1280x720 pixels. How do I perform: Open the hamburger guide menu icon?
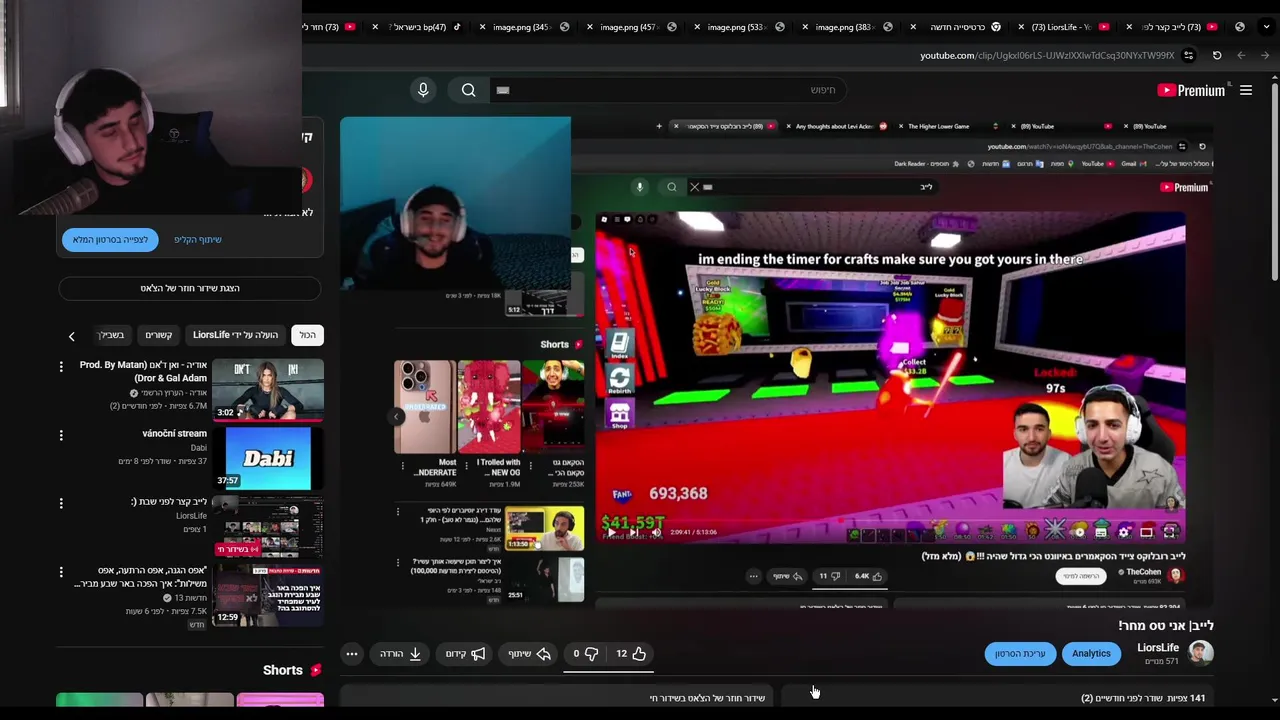pos(1246,90)
